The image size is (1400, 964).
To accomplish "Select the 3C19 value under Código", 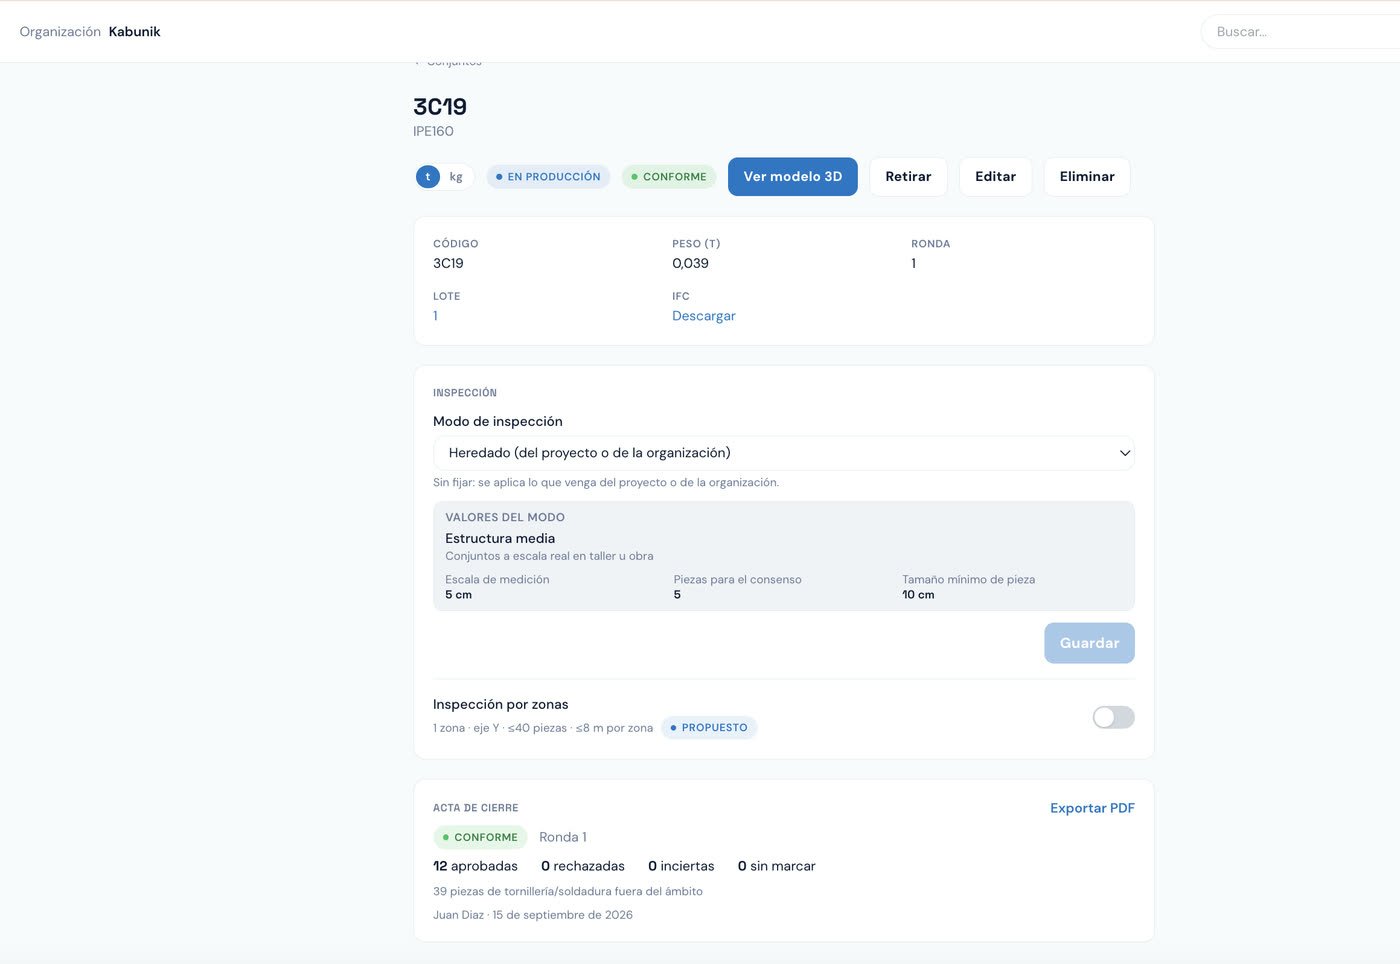I will [x=448, y=264].
